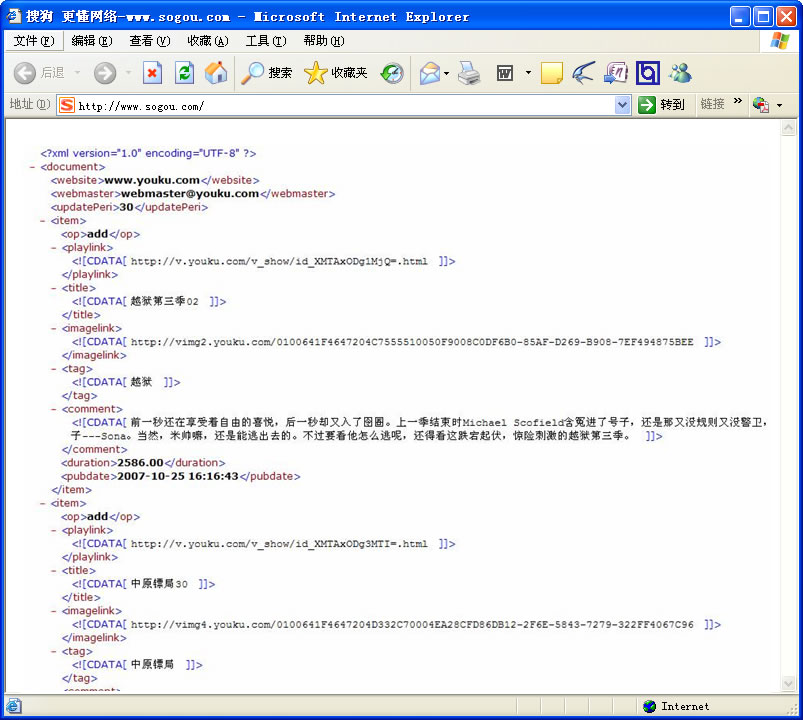Collapse the first item XML node
The height and width of the screenshot is (720, 803).
tap(44, 221)
